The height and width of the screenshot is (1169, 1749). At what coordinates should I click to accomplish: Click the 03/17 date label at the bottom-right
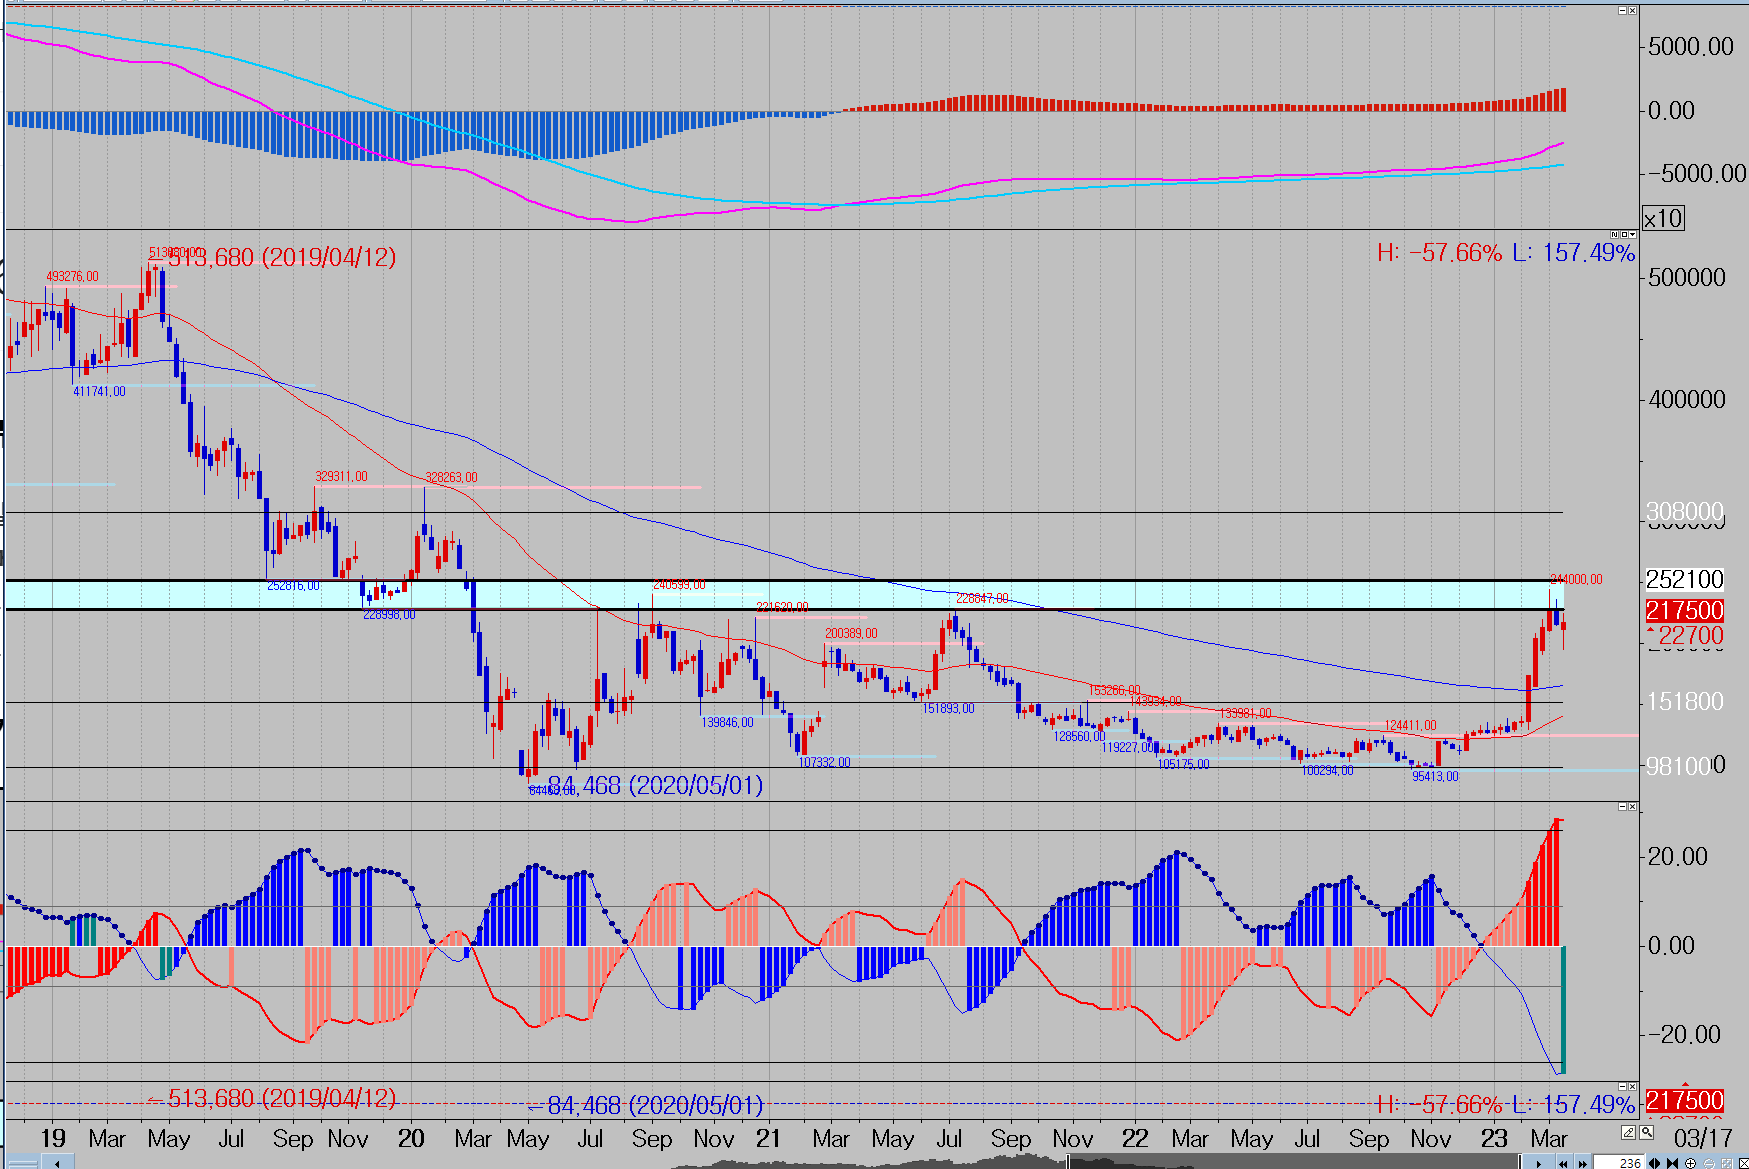pos(1703,1138)
